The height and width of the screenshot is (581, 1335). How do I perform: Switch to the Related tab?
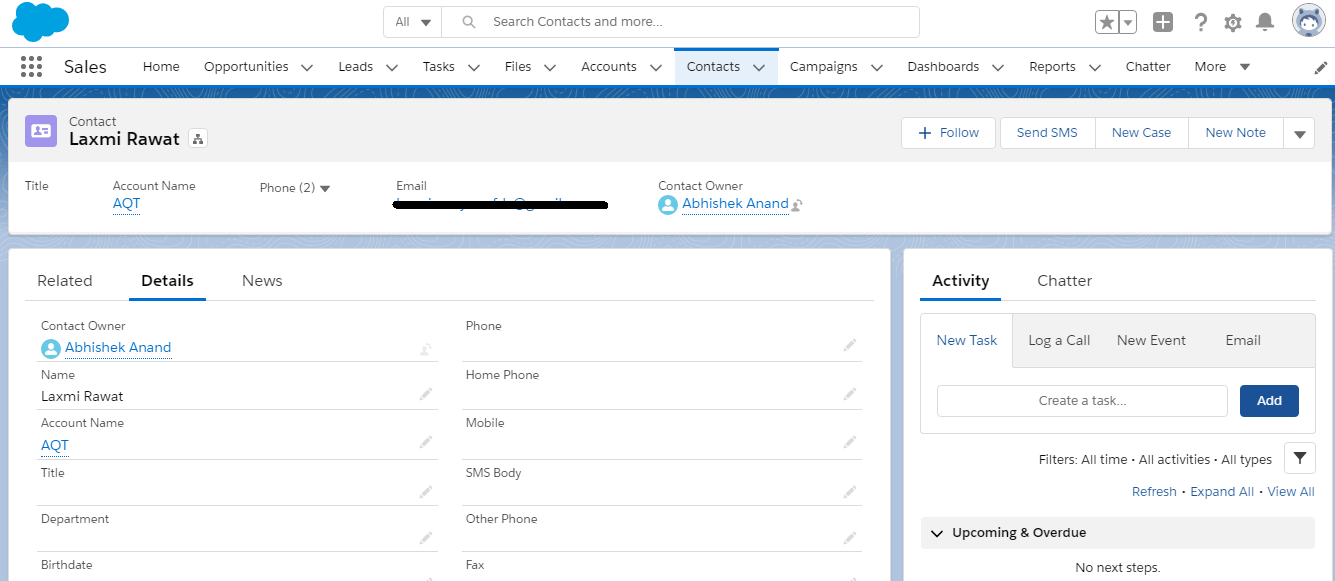point(65,281)
